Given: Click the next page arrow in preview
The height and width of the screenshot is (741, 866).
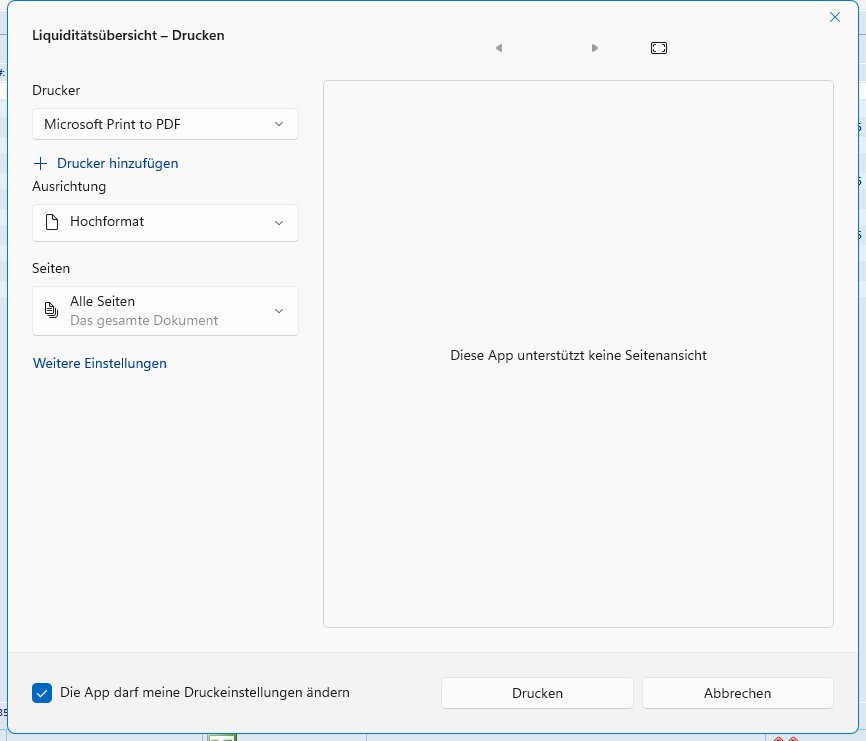Looking at the screenshot, I should 595,48.
